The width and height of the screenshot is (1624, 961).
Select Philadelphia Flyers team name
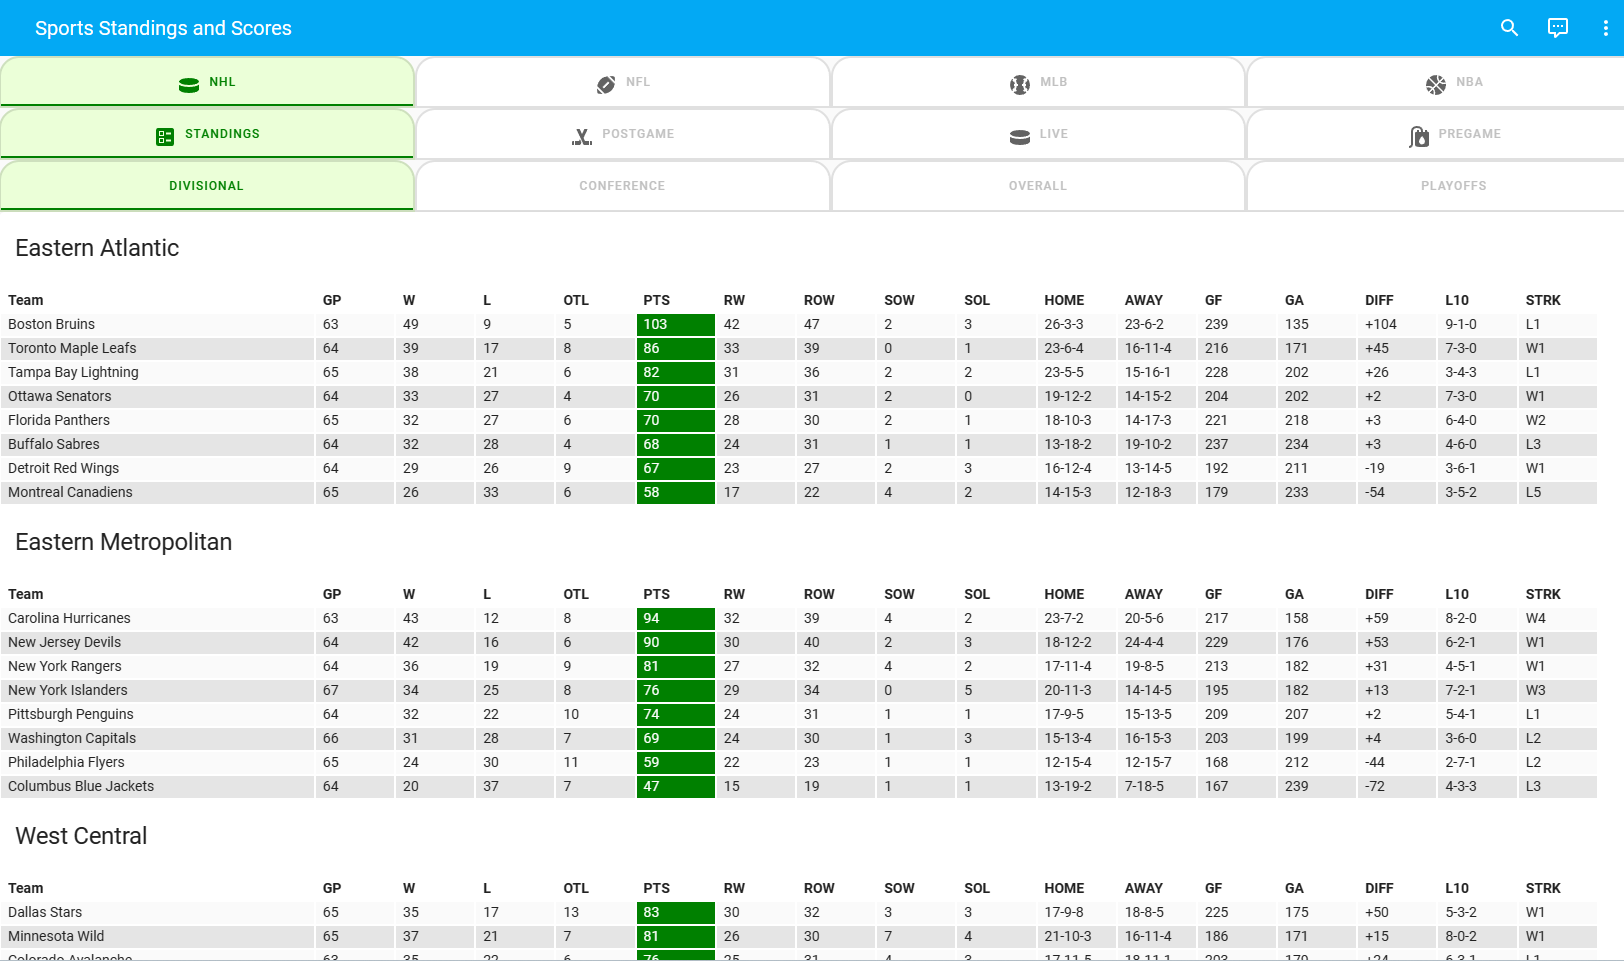[66, 762]
